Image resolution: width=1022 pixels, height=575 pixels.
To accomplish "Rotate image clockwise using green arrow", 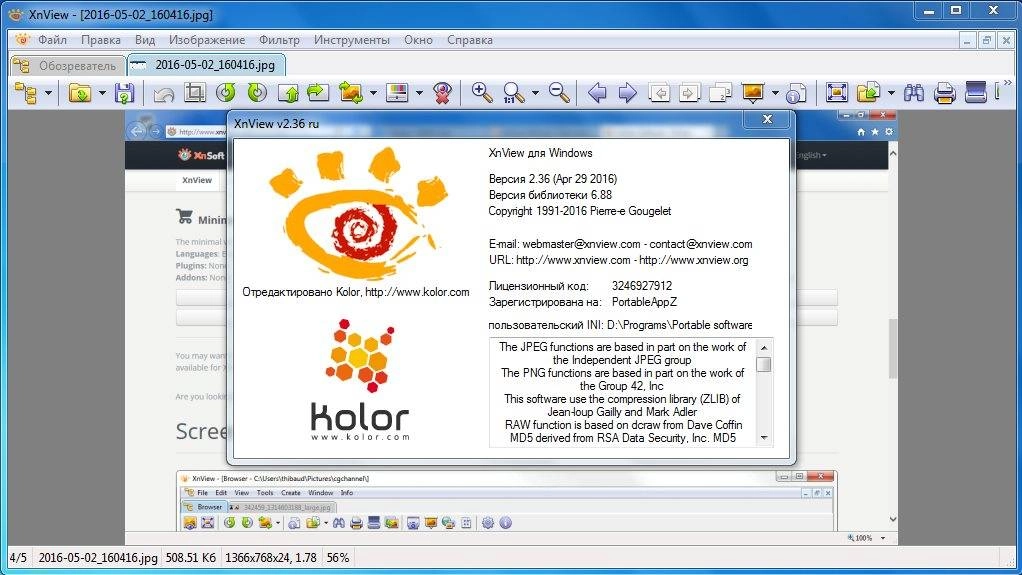I will pos(257,93).
